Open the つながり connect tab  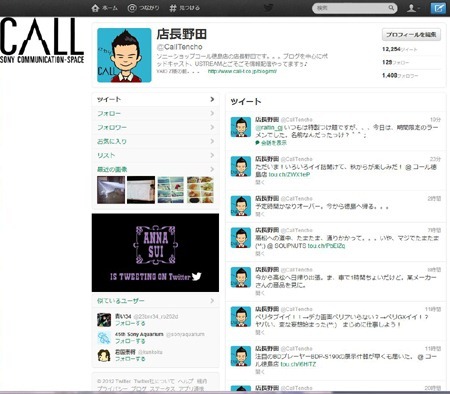coord(144,8)
